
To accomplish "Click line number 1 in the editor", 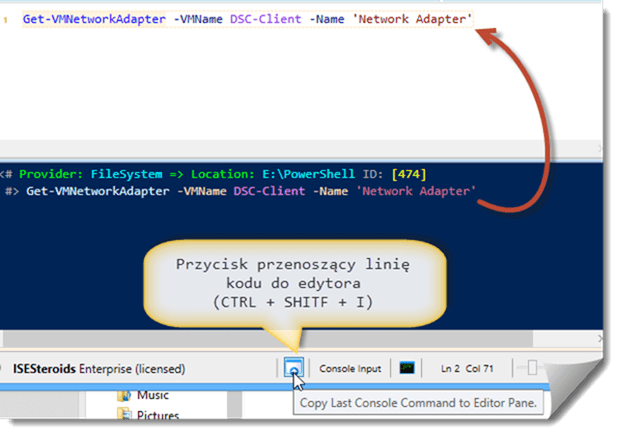I will (x=7, y=20).
